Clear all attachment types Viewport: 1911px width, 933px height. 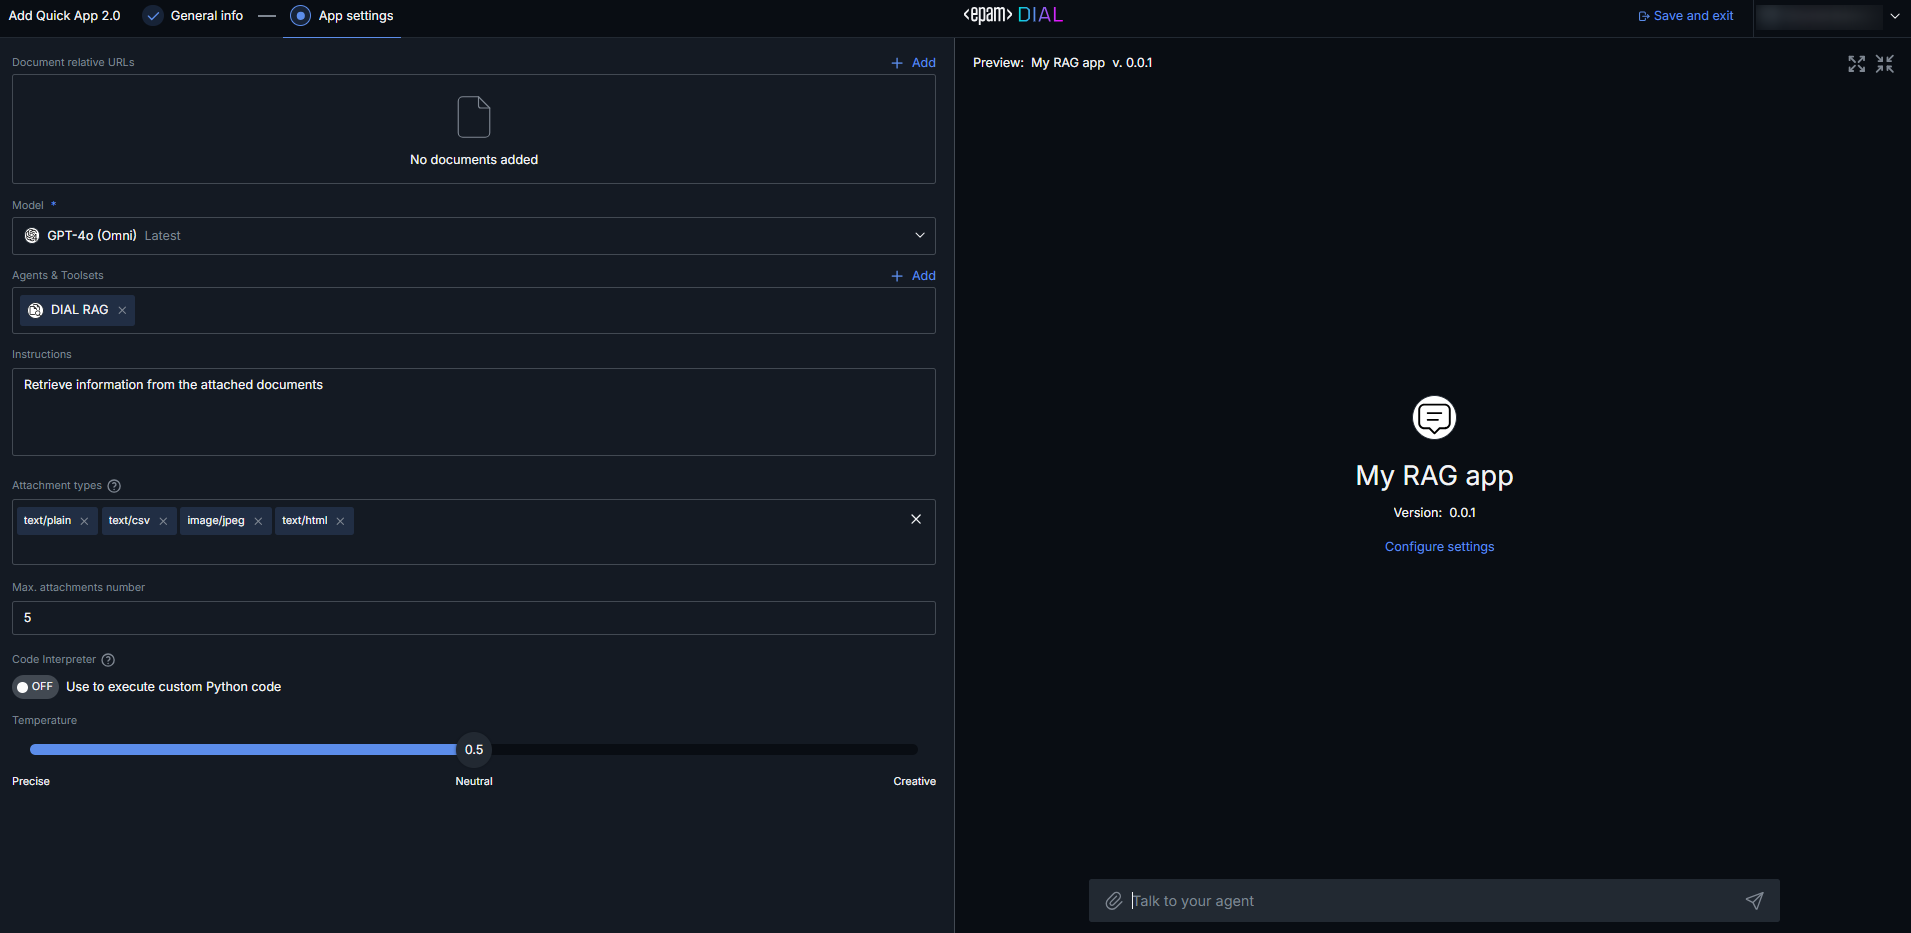point(915,519)
